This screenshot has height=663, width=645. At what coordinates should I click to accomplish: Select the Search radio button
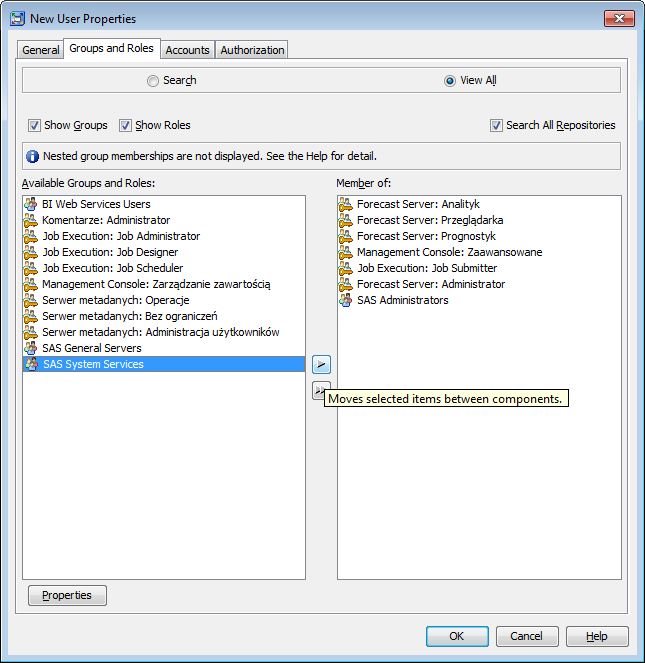click(153, 81)
